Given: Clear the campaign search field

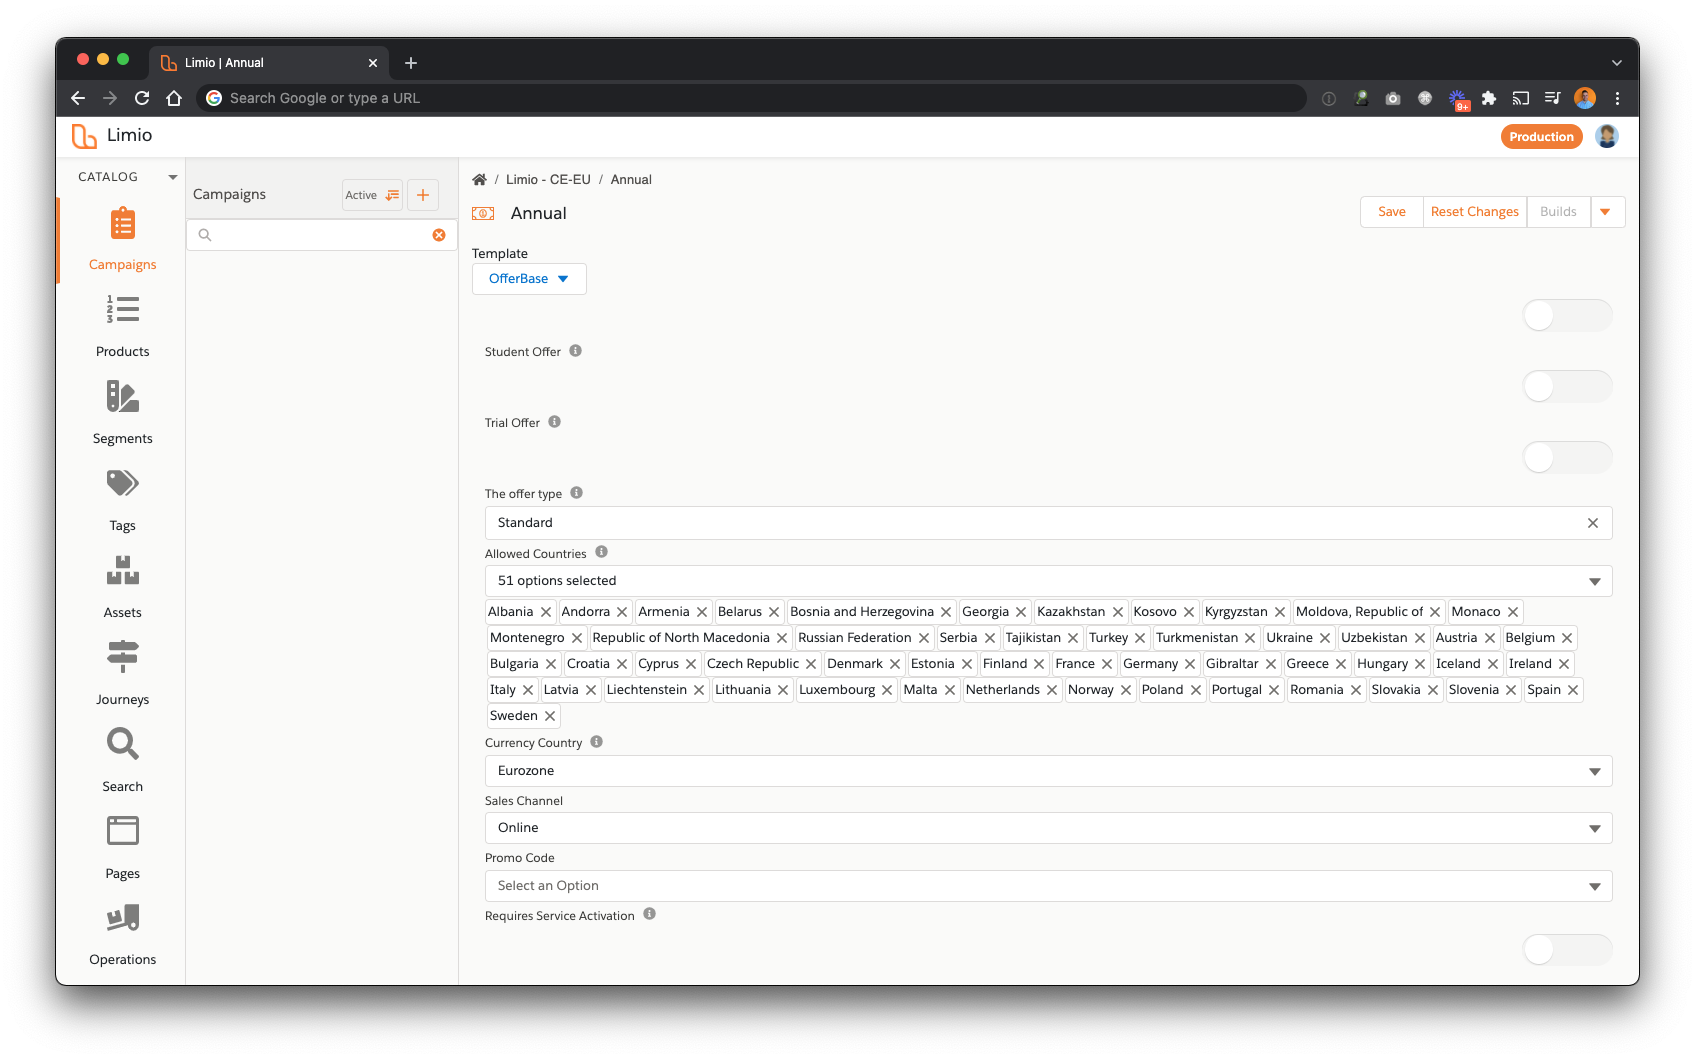Looking at the screenshot, I should point(439,235).
